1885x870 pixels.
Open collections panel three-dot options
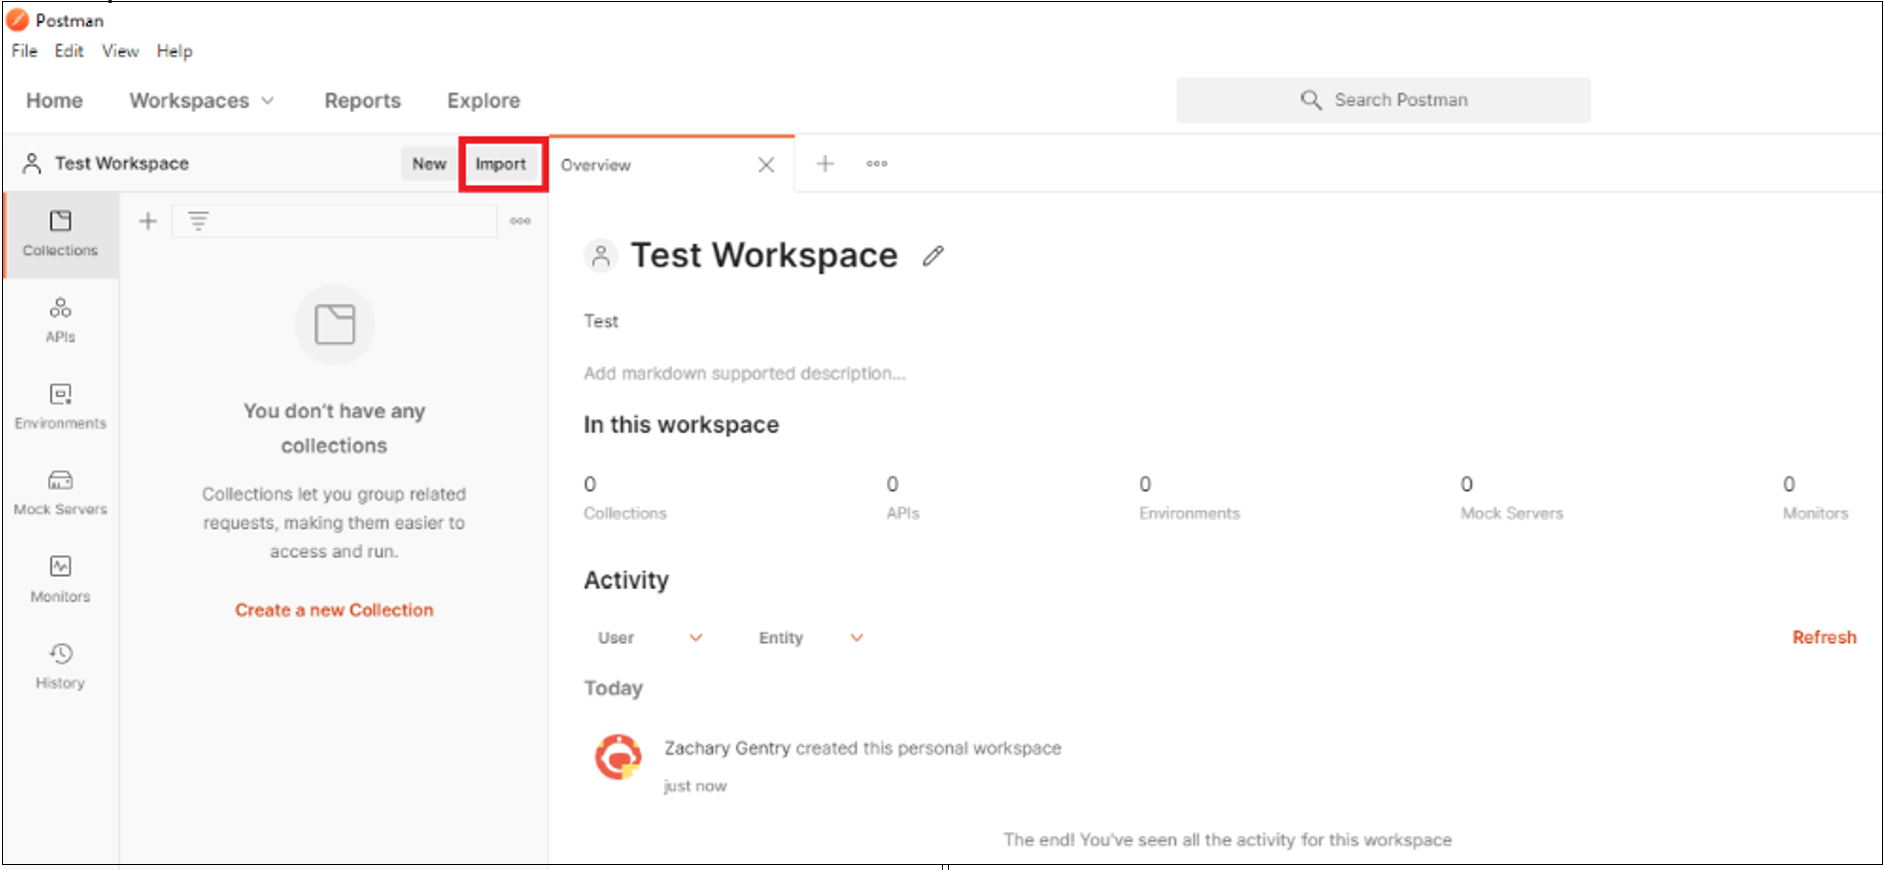click(520, 221)
